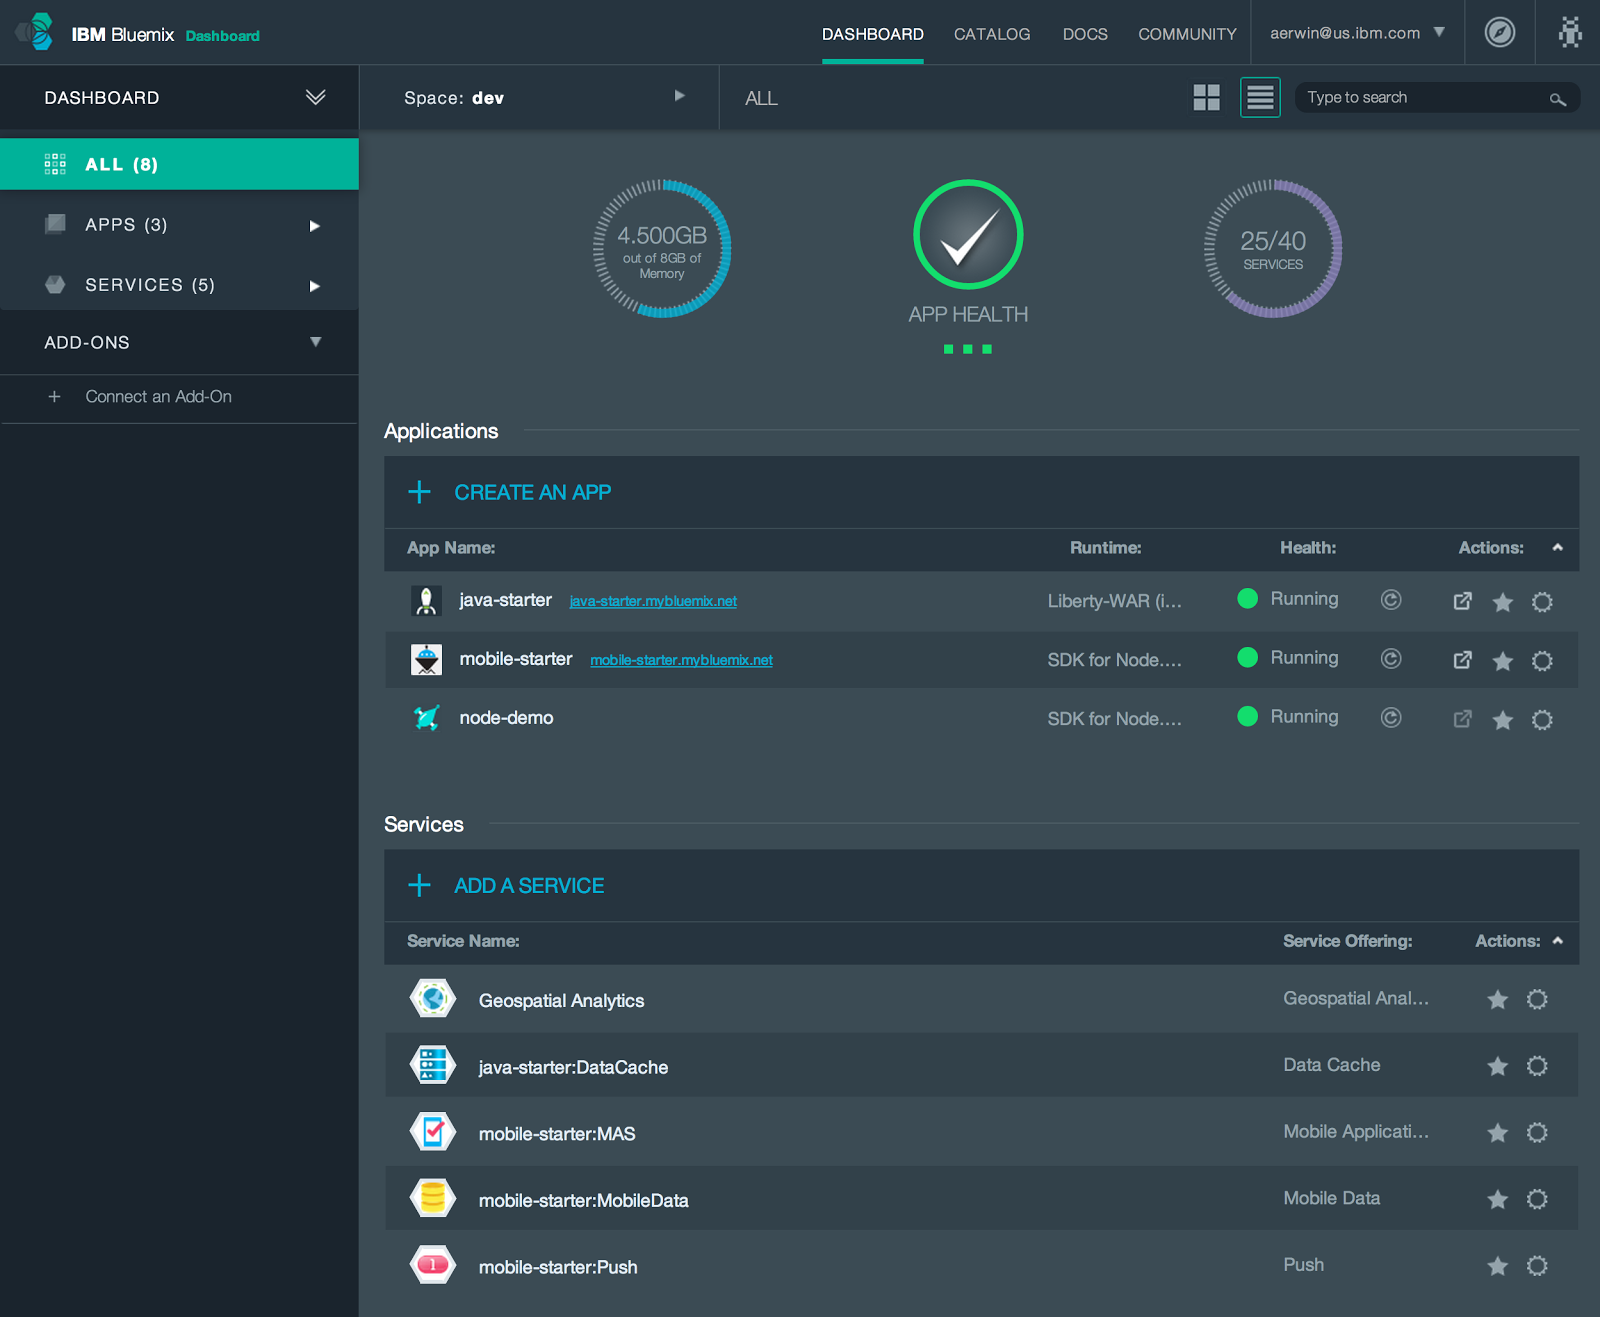The width and height of the screenshot is (1600, 1317).
Task: Restart node-demo using the refresh icon
Action: (x=1391, y=717)
